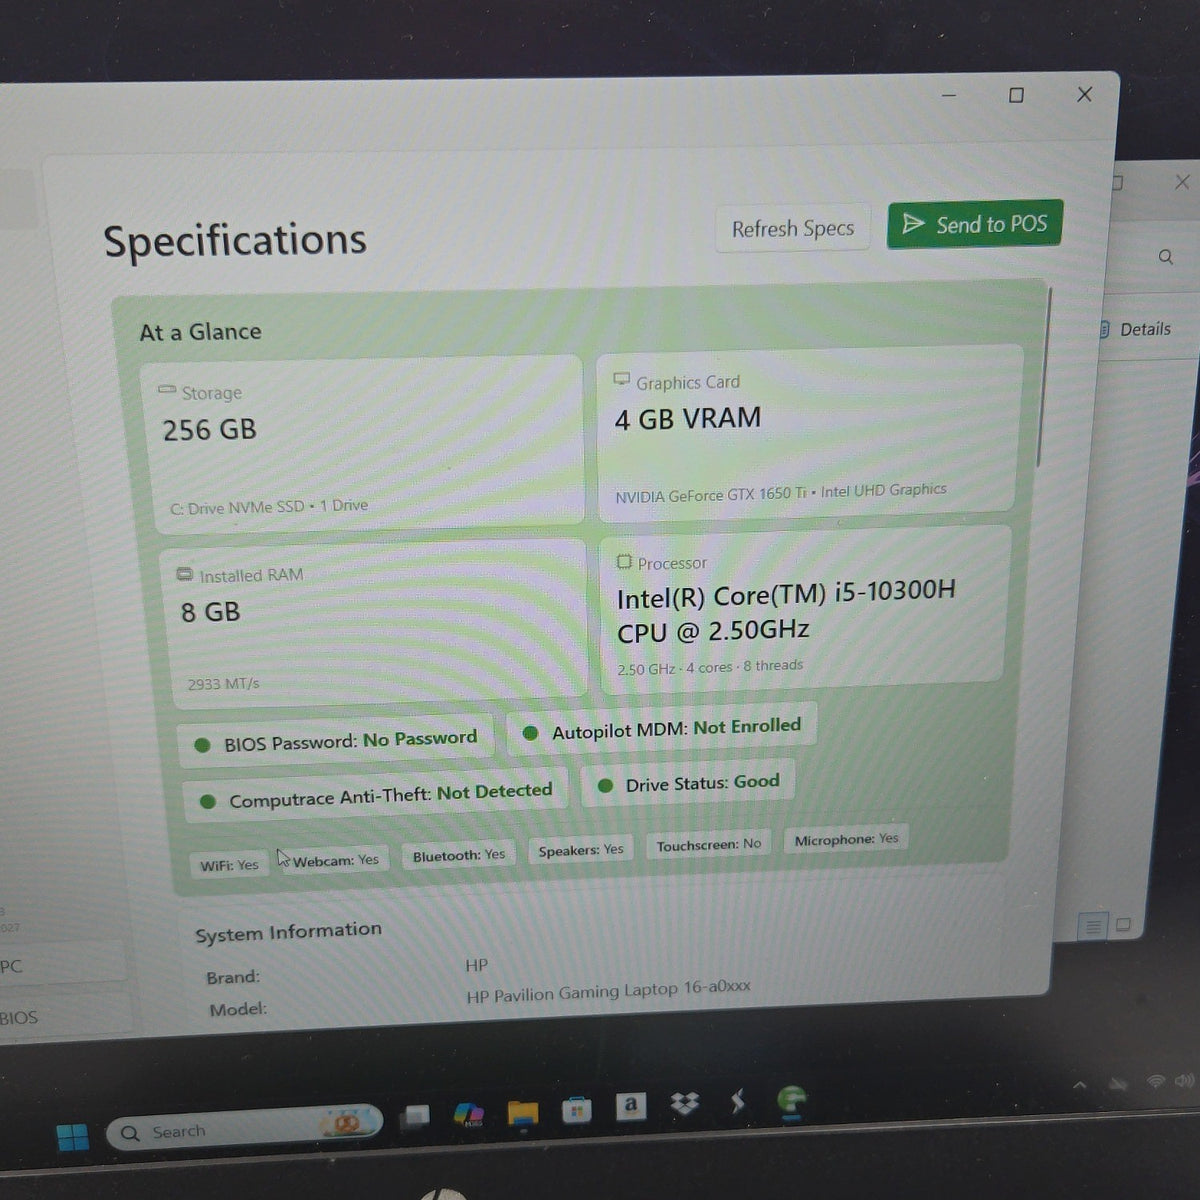Viewport: 1200px width, 1200px height.
Task: Select list view icon in the background window
Action: (x=1093, y=927)
